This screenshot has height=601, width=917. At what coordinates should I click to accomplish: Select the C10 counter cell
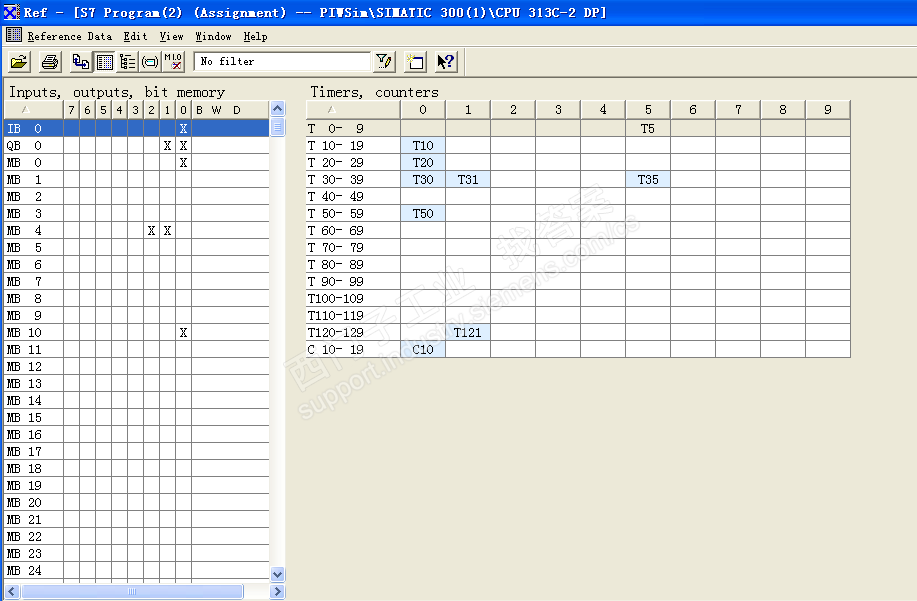(x=423, y=350)
